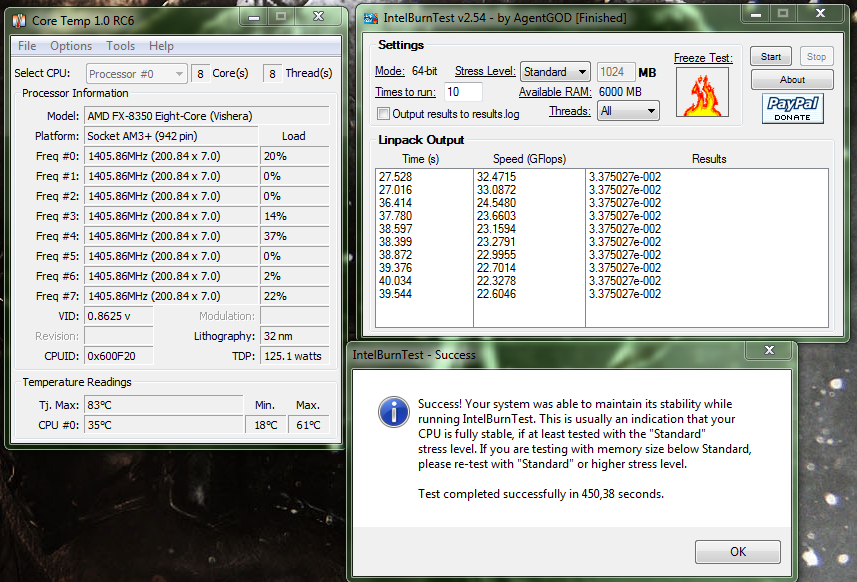Click the Platform value Socket AM3+ (942 pin)

click(171, 136)
